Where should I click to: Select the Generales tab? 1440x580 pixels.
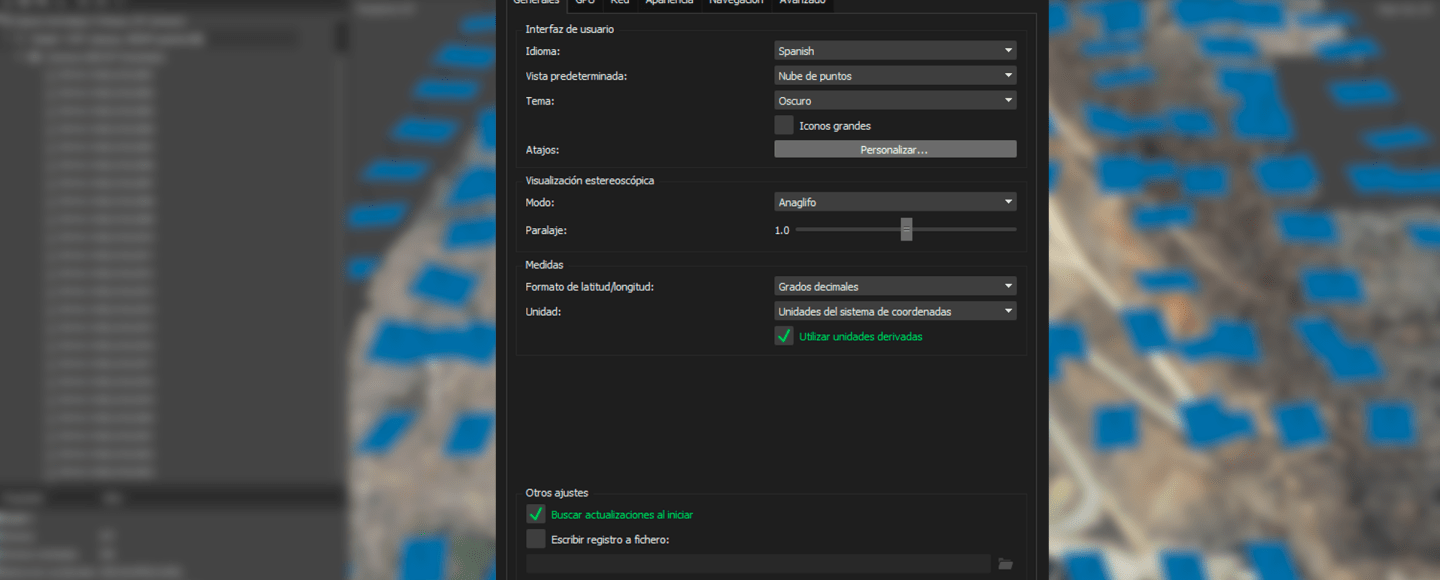point(536,3)
